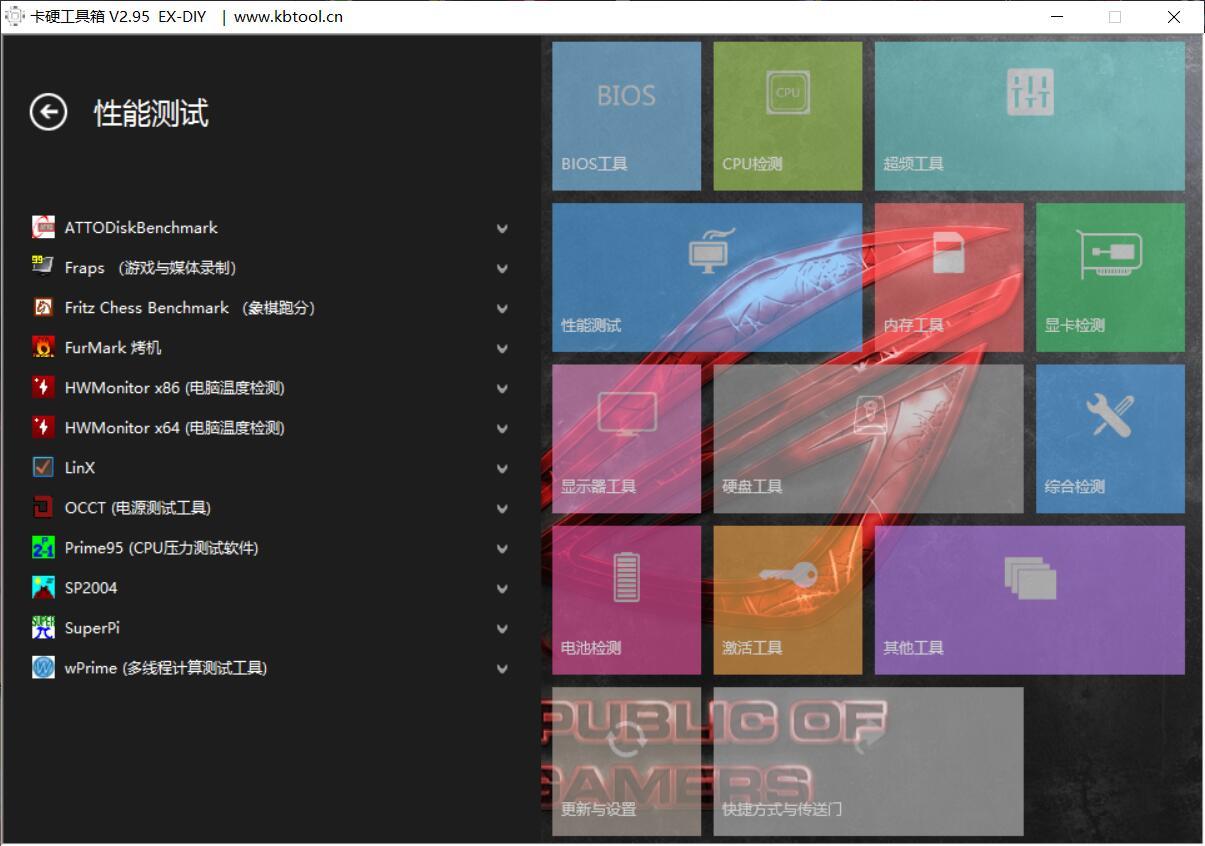This screenshot has height=846, width=1205.
Task: Expand the Prime95 row chevron
Action: 502,548
